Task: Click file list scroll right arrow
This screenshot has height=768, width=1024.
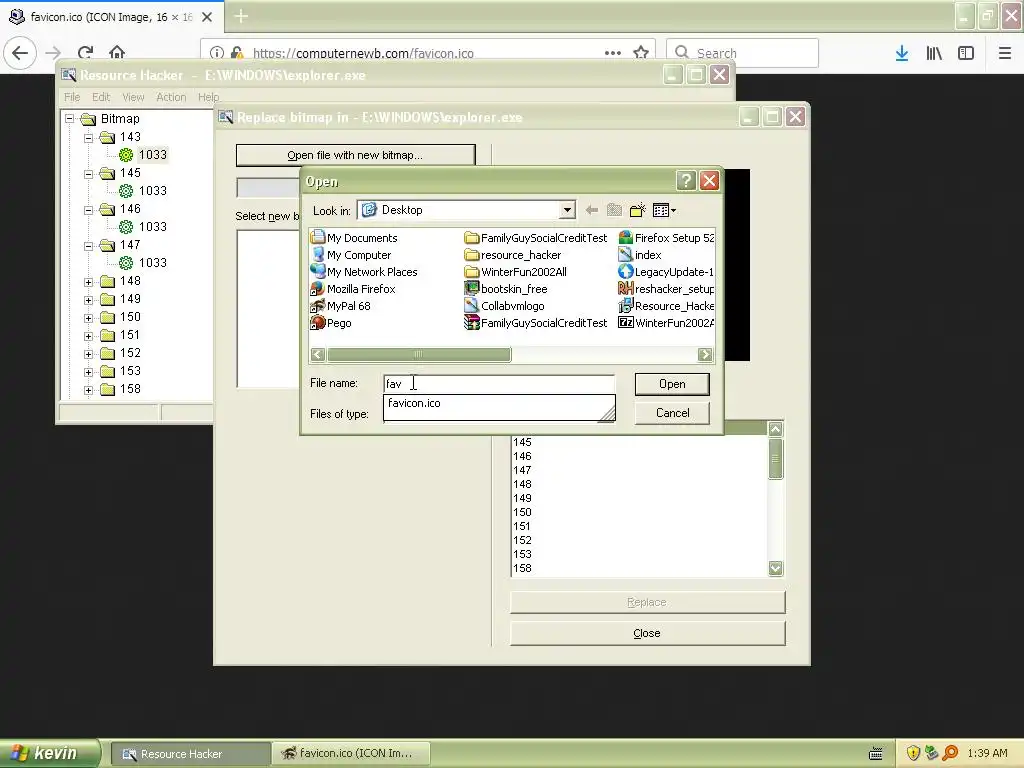Action: (705, 354)
